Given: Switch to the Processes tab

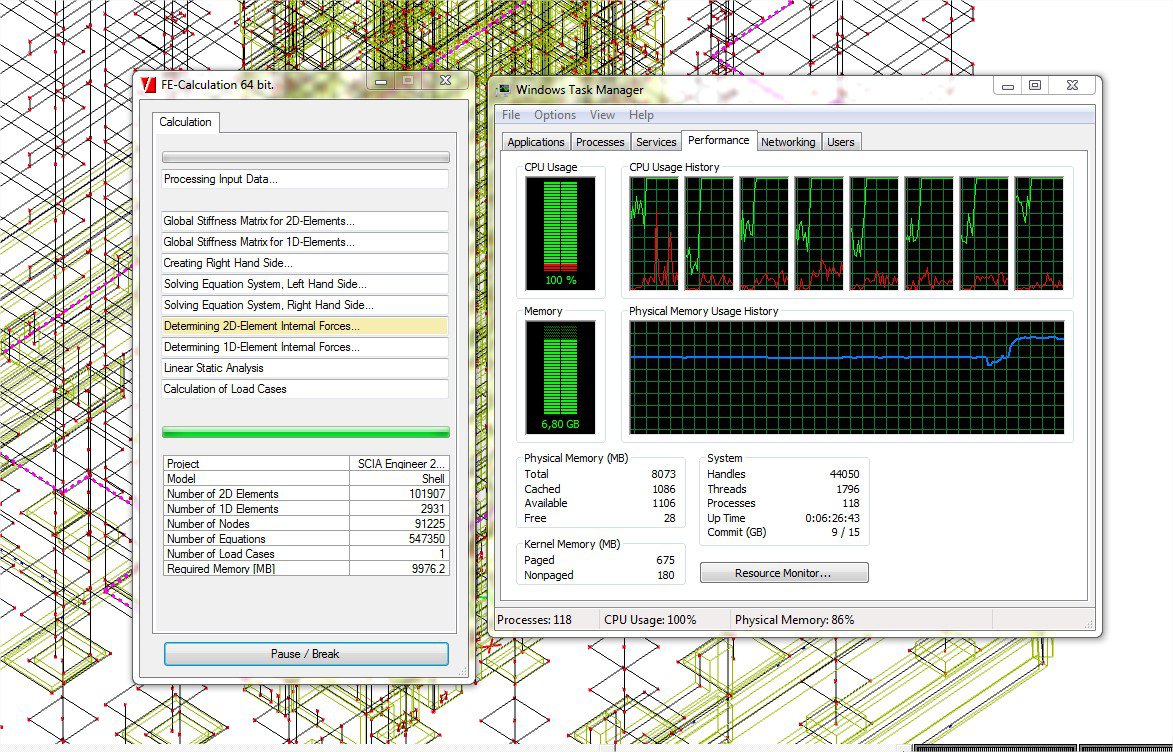Looking at the screenshot, I should pyautogui.click(x=600, y=142).
